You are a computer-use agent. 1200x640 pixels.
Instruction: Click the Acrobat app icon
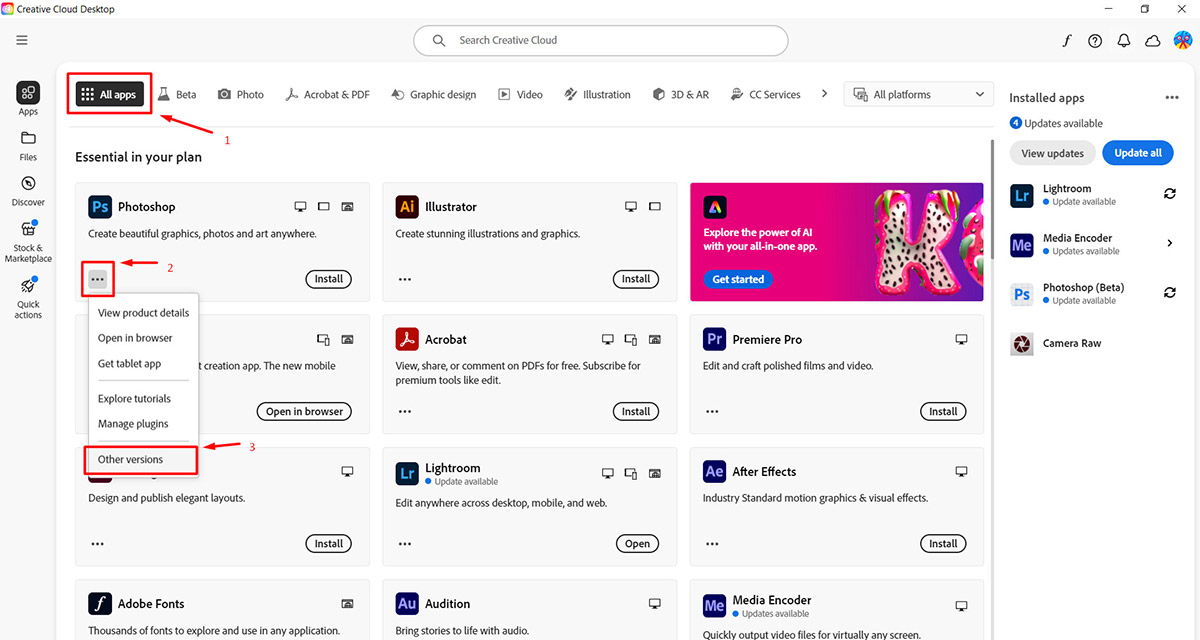[x=407, y=339]
